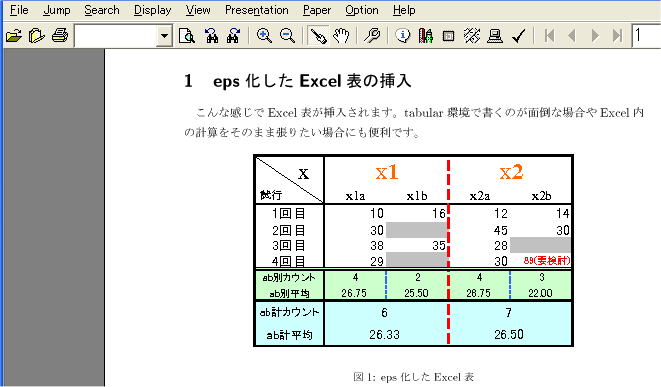Click the '1回目' row label
Screen dimensions: 661x387
(x=288, y=214)
